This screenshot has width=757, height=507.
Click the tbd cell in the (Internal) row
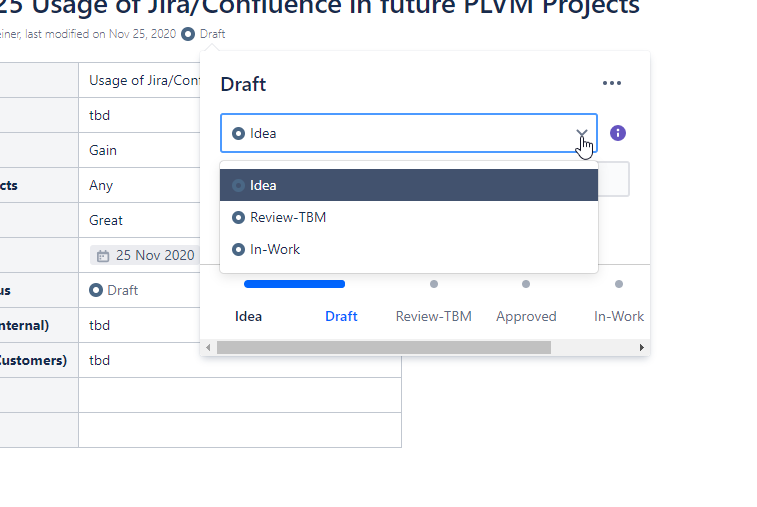139,325
